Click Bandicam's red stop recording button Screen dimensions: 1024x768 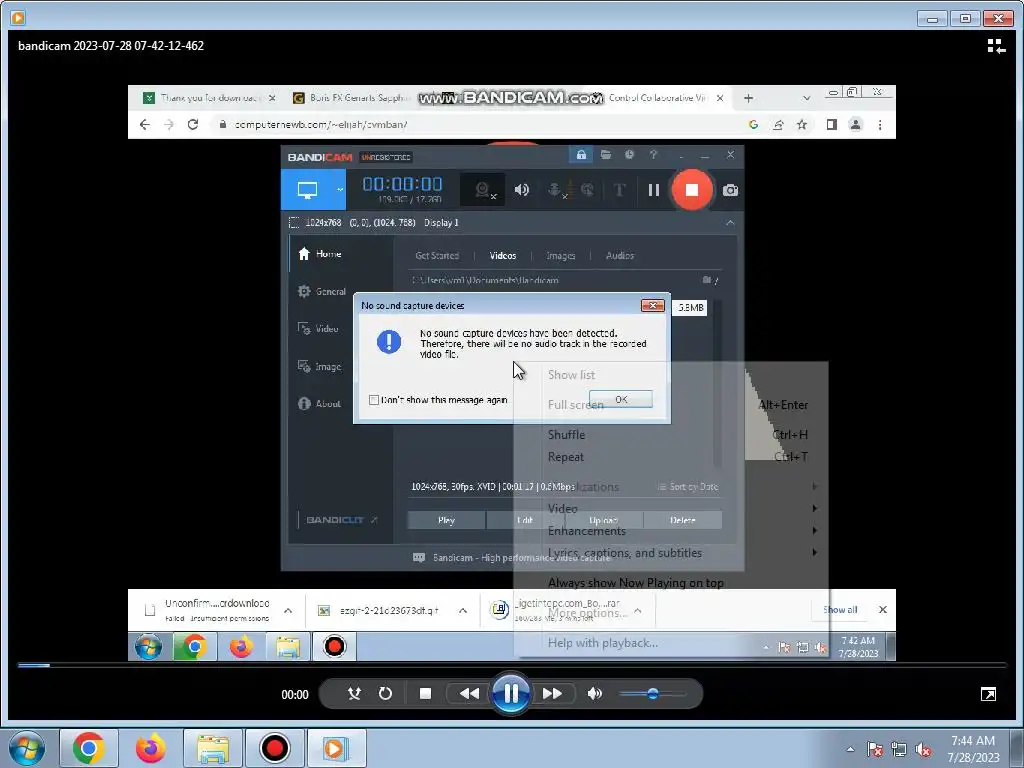pyautogui.click(x=692, y=190)
